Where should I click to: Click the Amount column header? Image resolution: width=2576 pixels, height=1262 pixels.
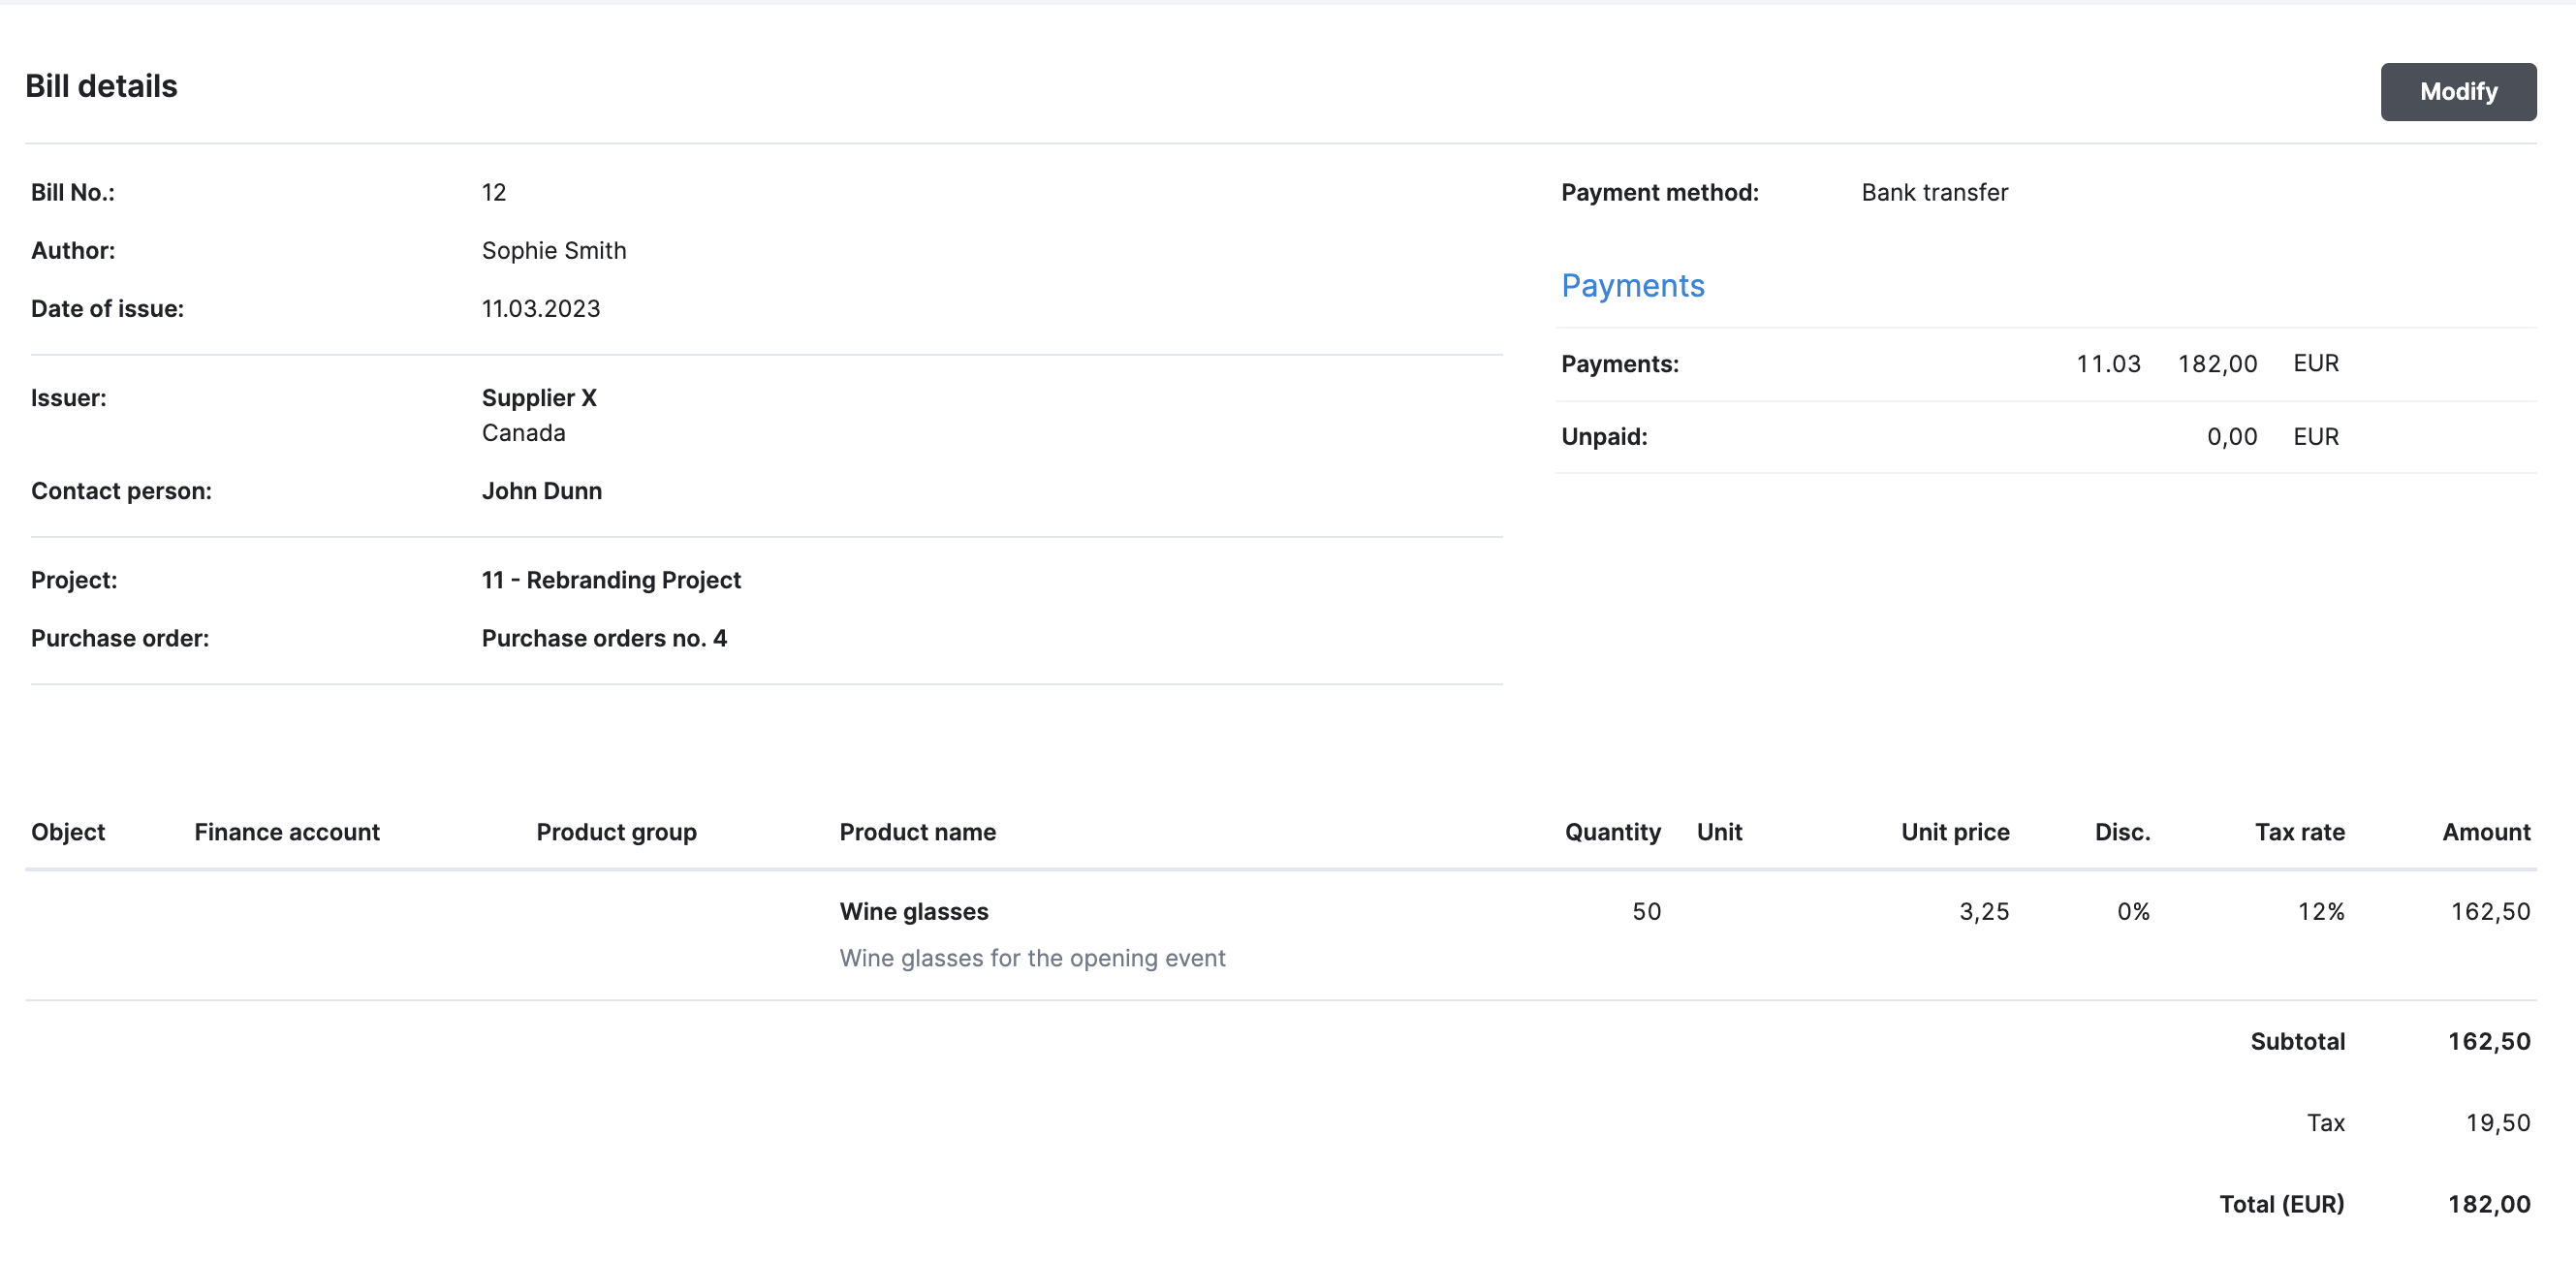(x=2486, y=831)
